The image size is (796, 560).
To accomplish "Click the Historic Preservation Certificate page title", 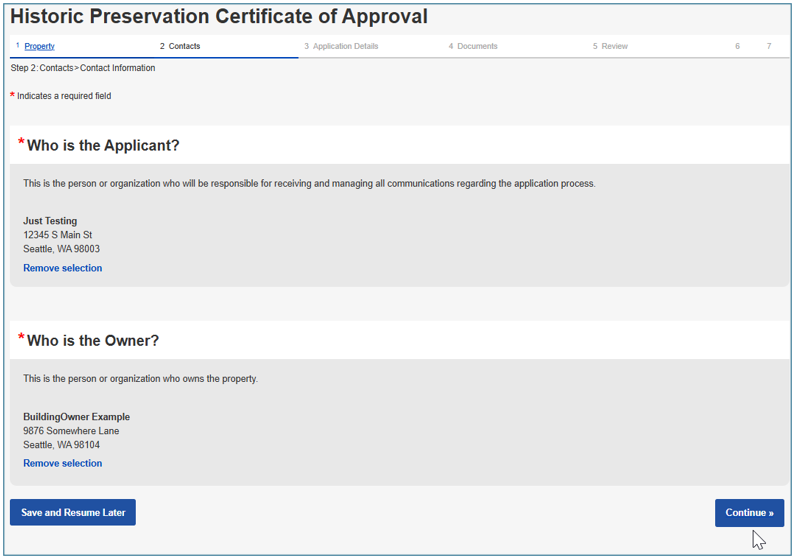I will coord(219,17).
